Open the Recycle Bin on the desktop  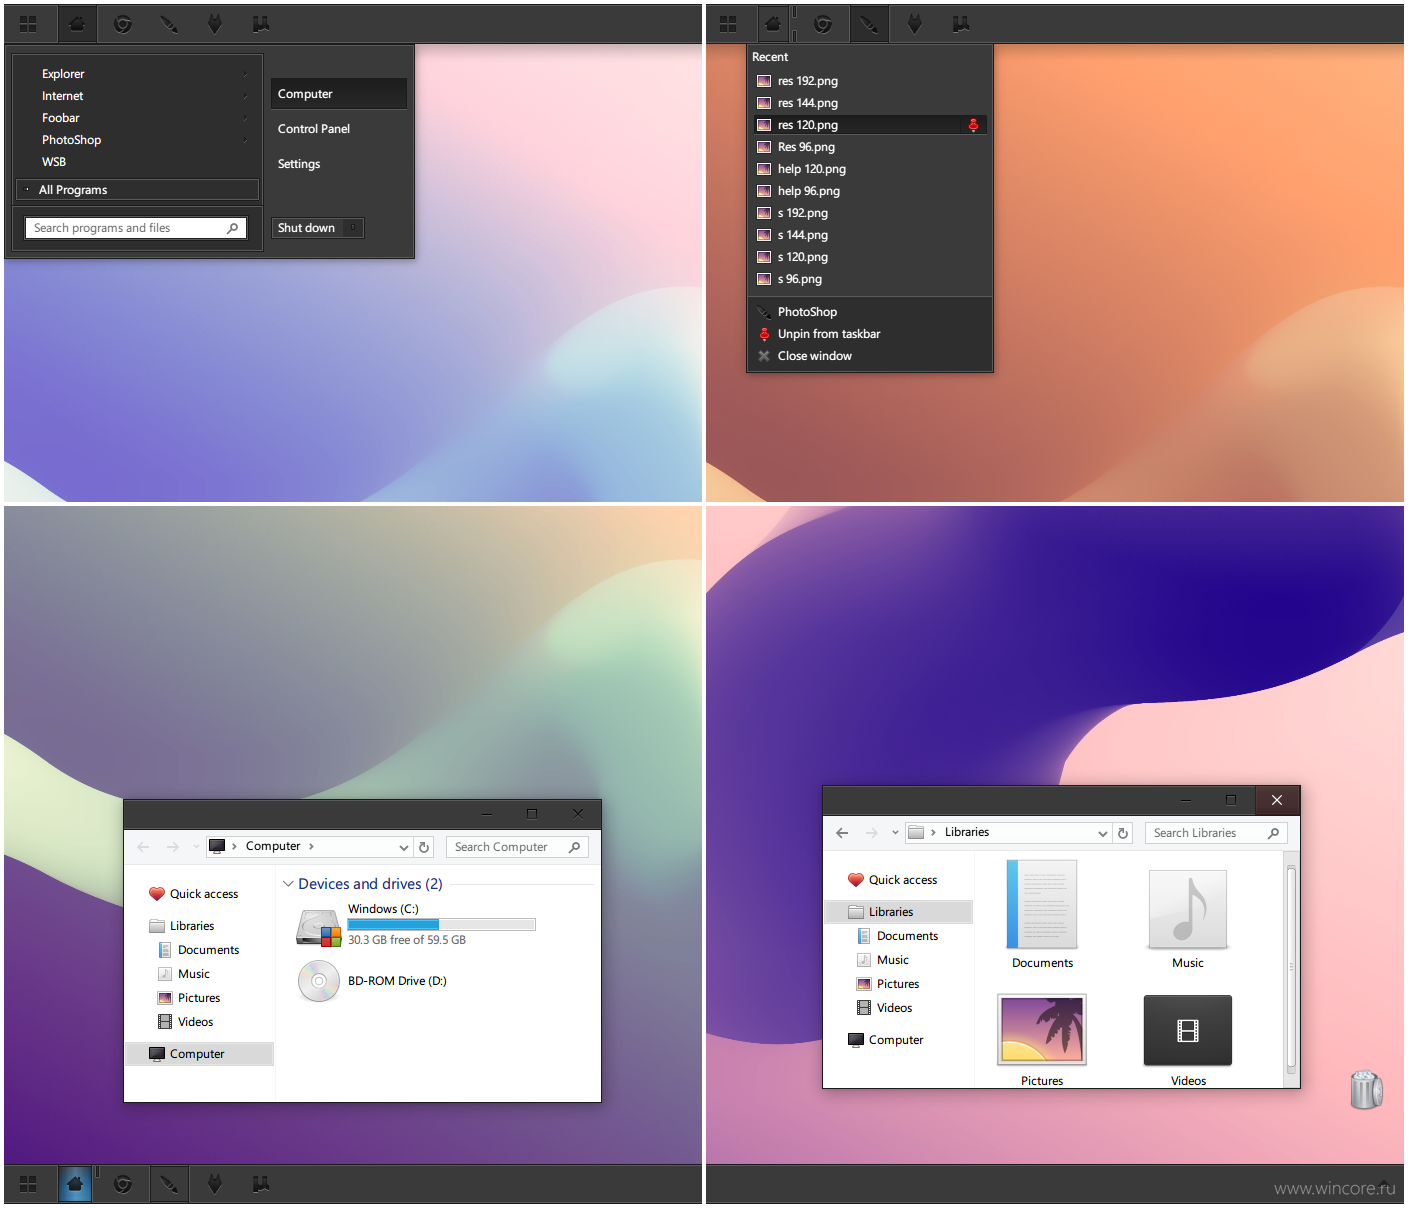[x=1366, y=1090]
